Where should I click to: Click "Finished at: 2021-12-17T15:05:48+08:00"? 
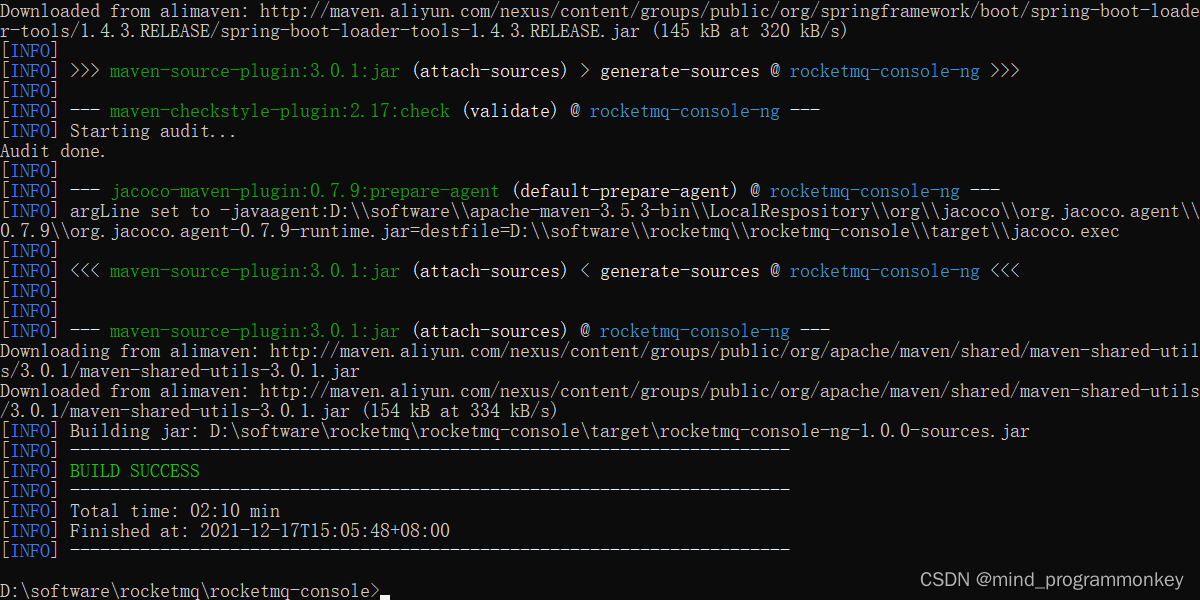[x=260, y=531]
